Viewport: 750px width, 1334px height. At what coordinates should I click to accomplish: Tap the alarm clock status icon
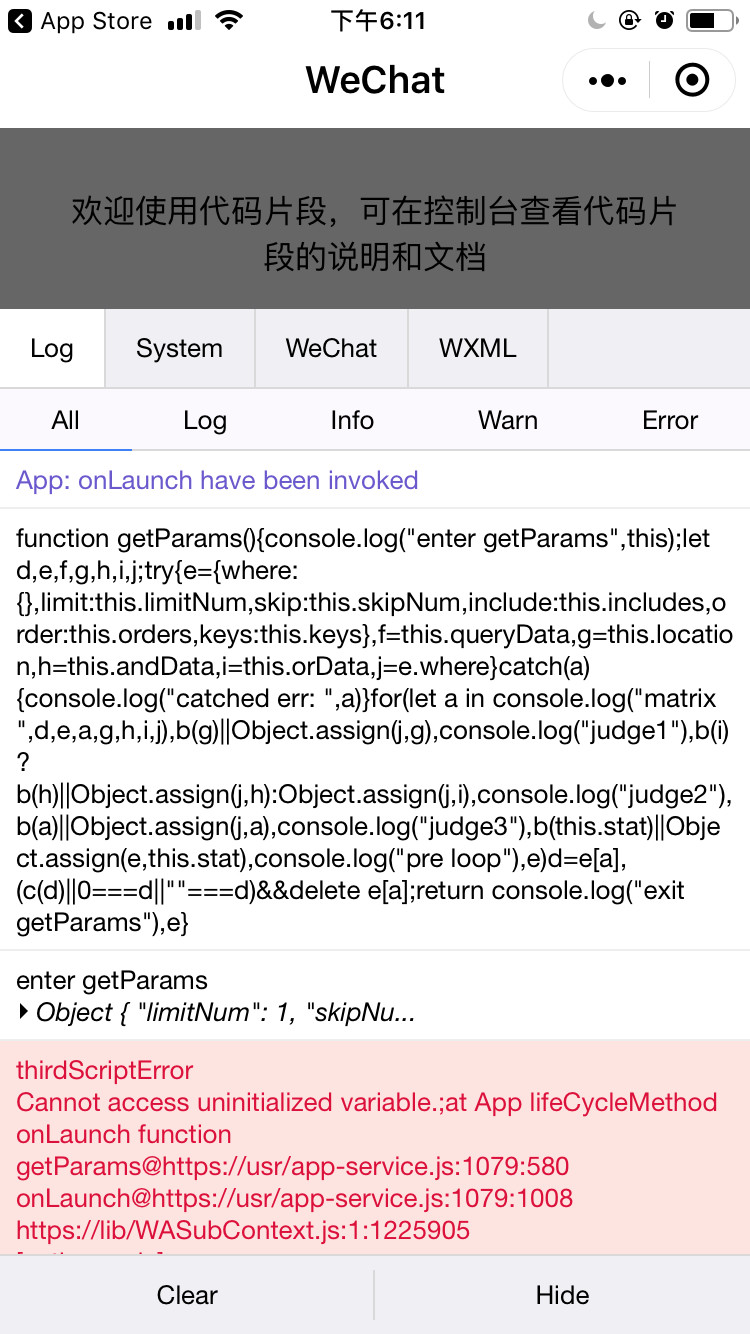coord(664,20)
